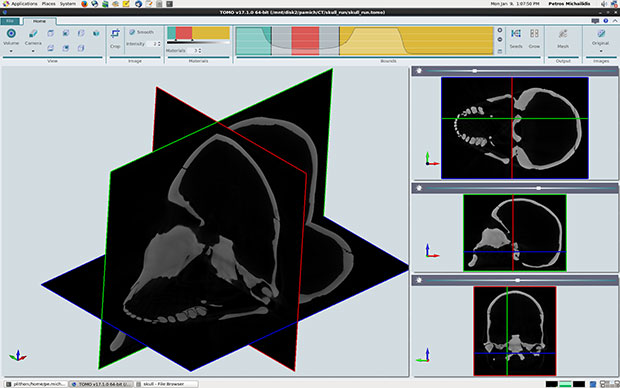Click the Volume view icon
Image resolution: width=620 pixels, height=388 pixels.
pyautogui.click(x=11, y=34)
